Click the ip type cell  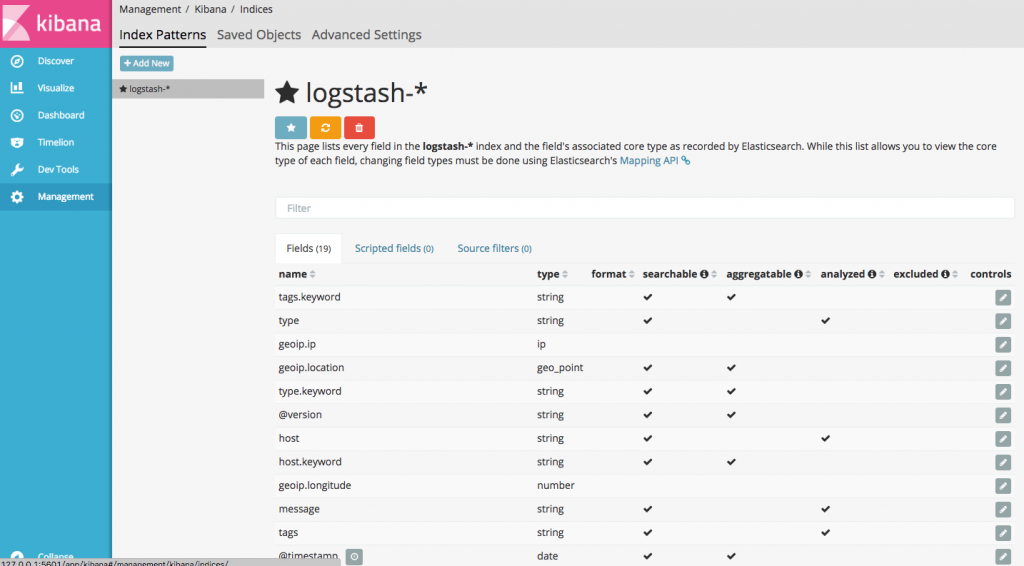pos(541,344)
